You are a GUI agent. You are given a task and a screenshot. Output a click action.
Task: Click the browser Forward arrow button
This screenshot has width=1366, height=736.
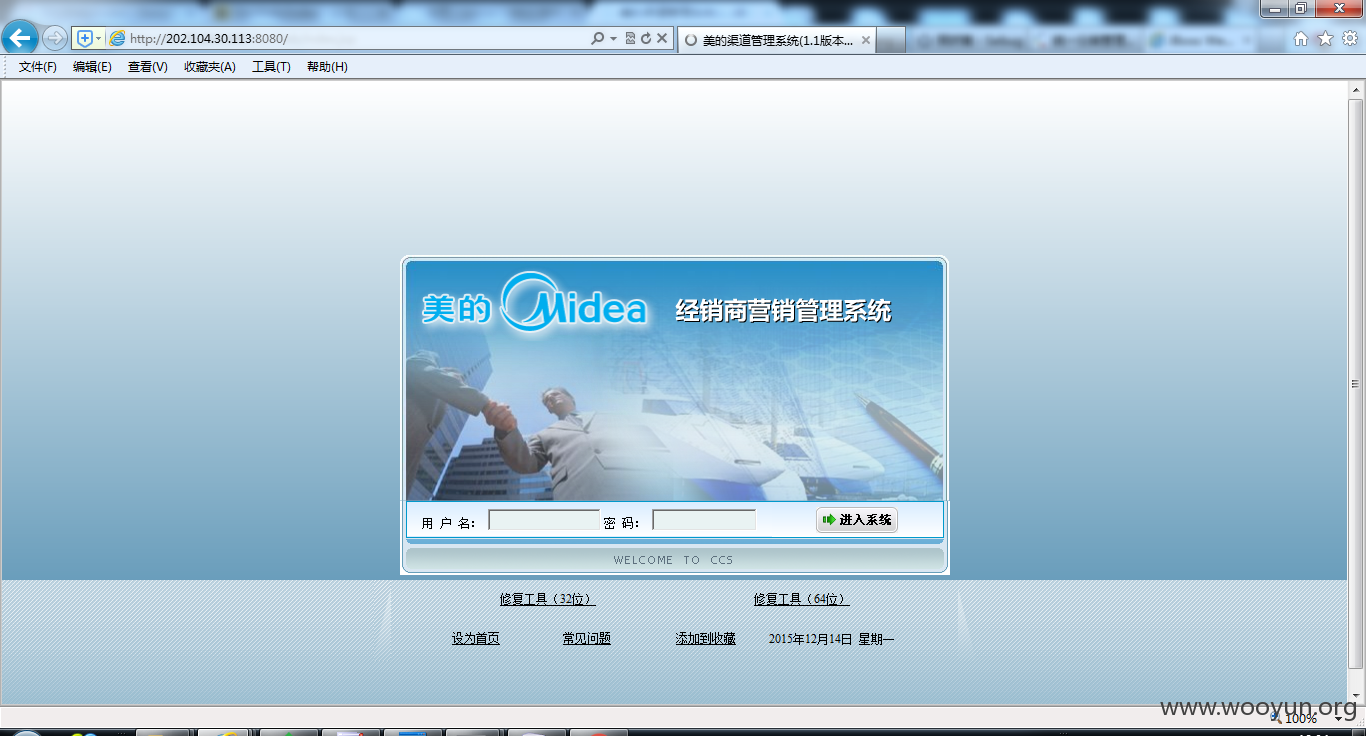55,38
